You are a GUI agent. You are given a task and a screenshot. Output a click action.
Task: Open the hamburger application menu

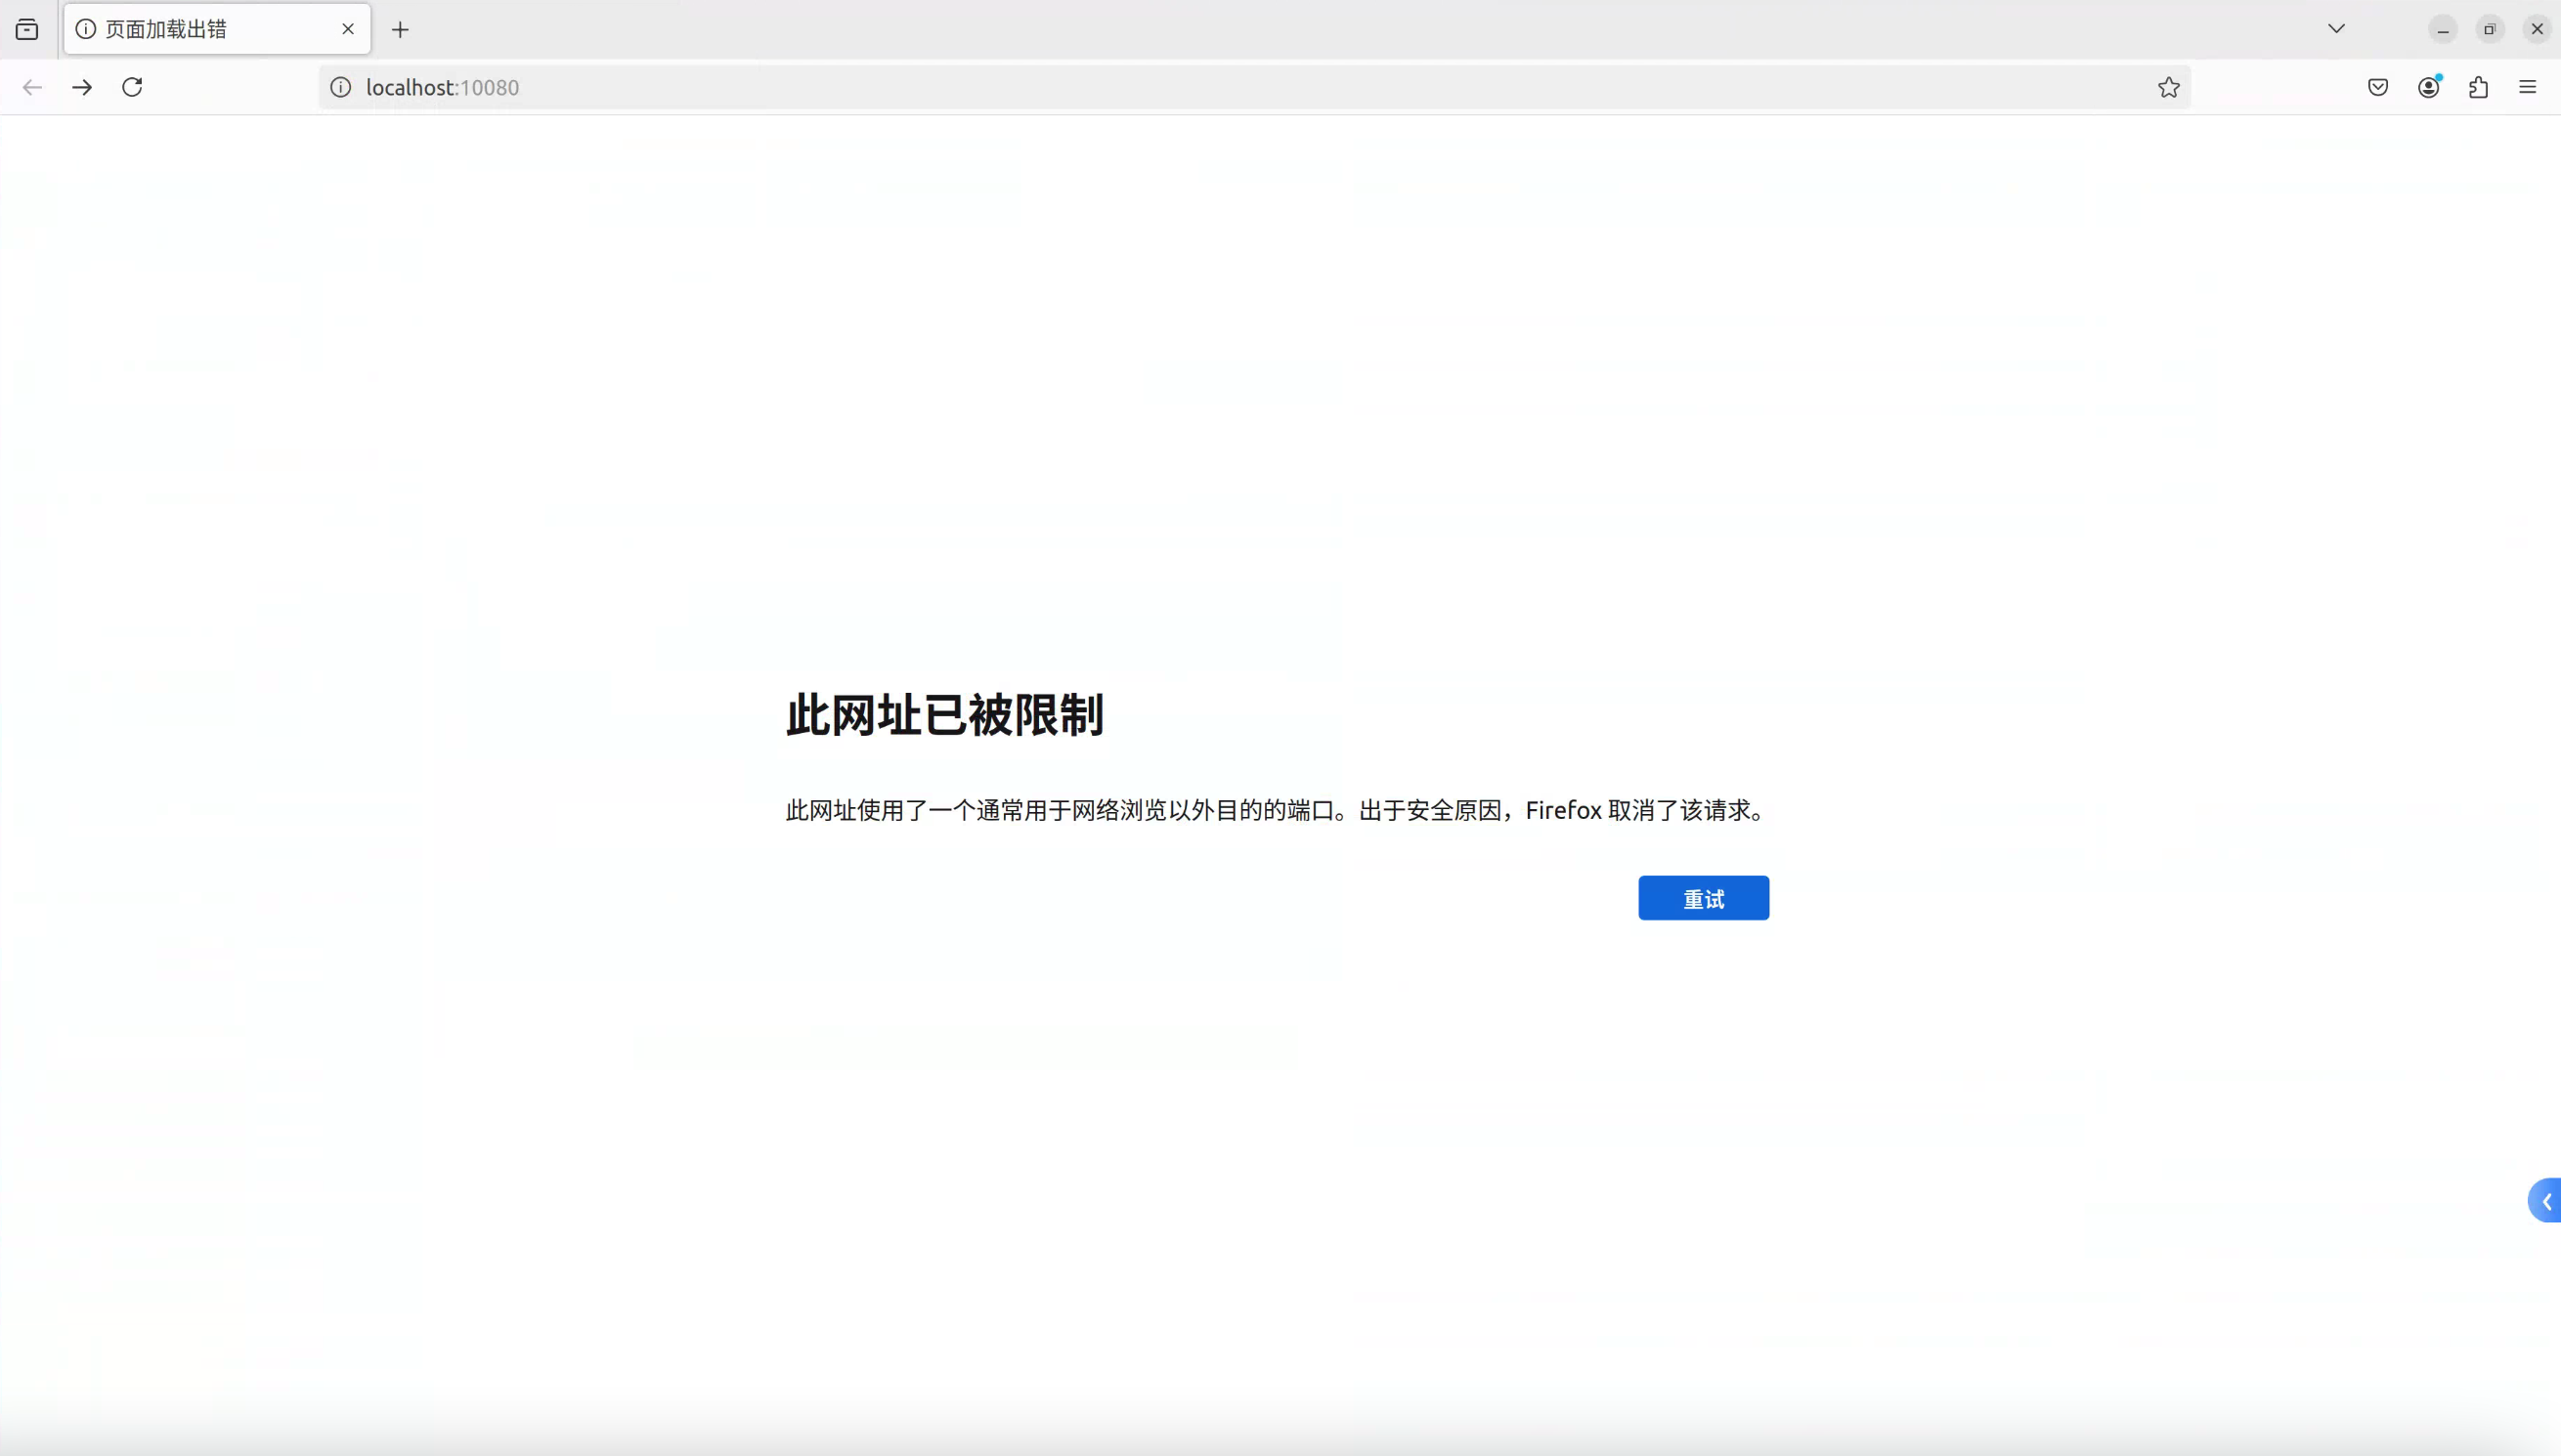pos(2528,87)
